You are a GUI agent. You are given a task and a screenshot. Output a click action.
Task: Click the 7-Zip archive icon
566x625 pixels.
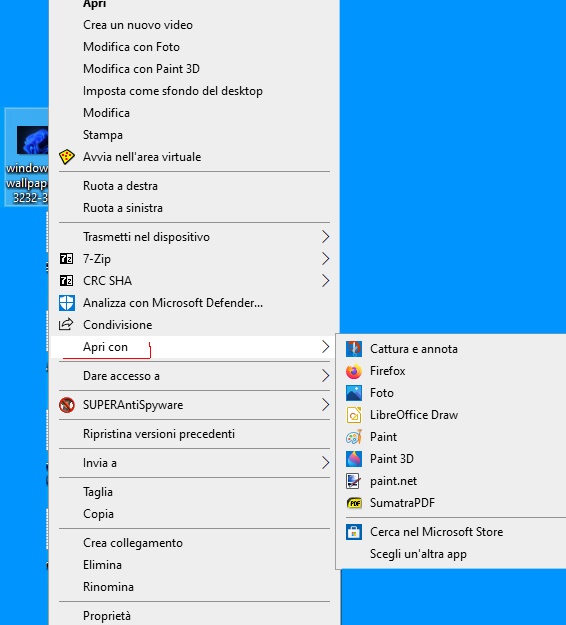(x=66, y=259)
